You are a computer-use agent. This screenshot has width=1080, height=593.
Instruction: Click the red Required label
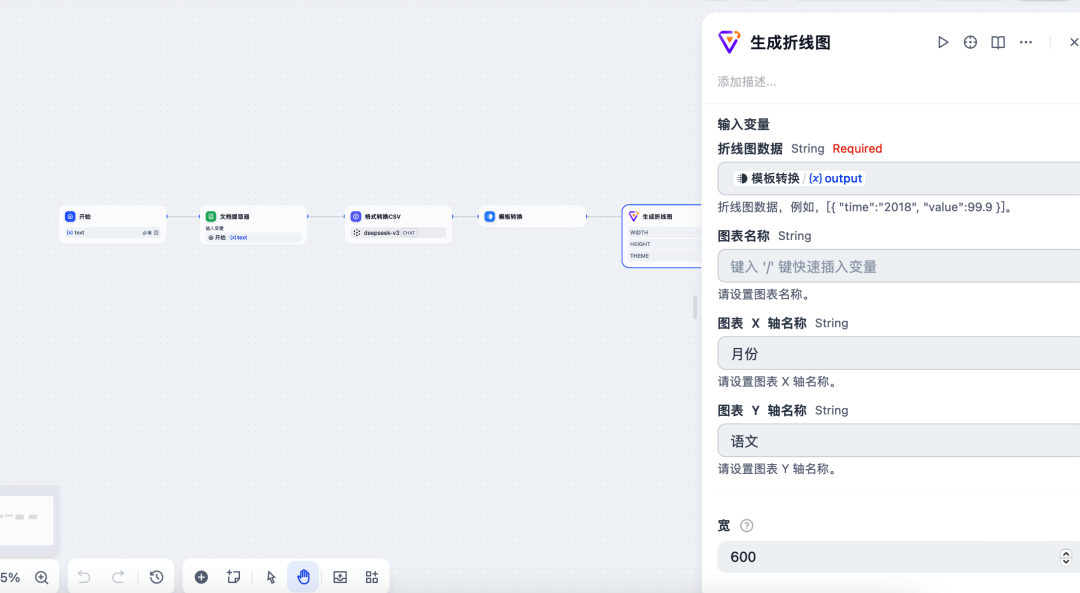pos(857,149)
